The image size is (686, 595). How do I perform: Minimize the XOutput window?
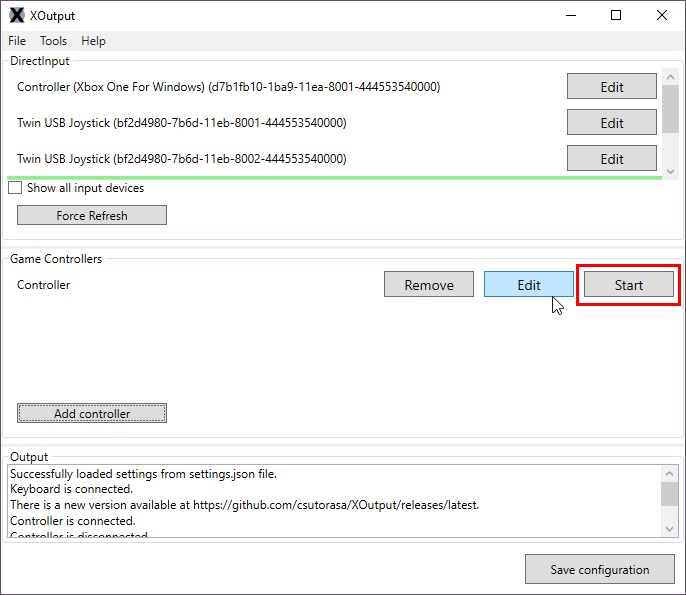[x=571, y=15]
